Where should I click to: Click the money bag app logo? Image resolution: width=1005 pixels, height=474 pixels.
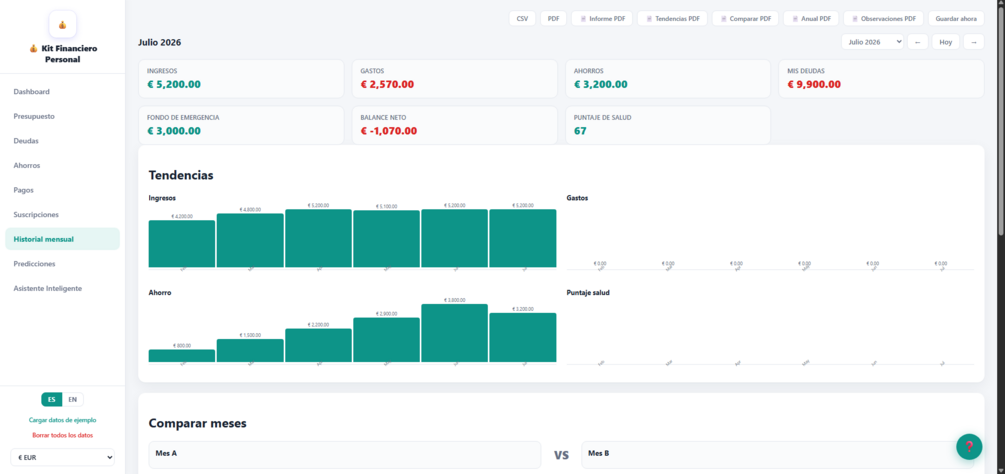coord(63,24)
